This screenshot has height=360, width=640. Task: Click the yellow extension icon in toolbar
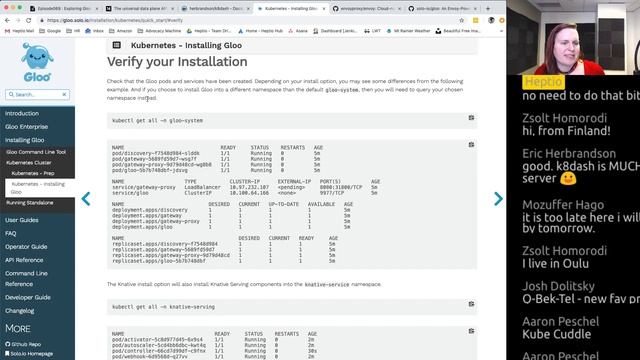pos(476,20)
